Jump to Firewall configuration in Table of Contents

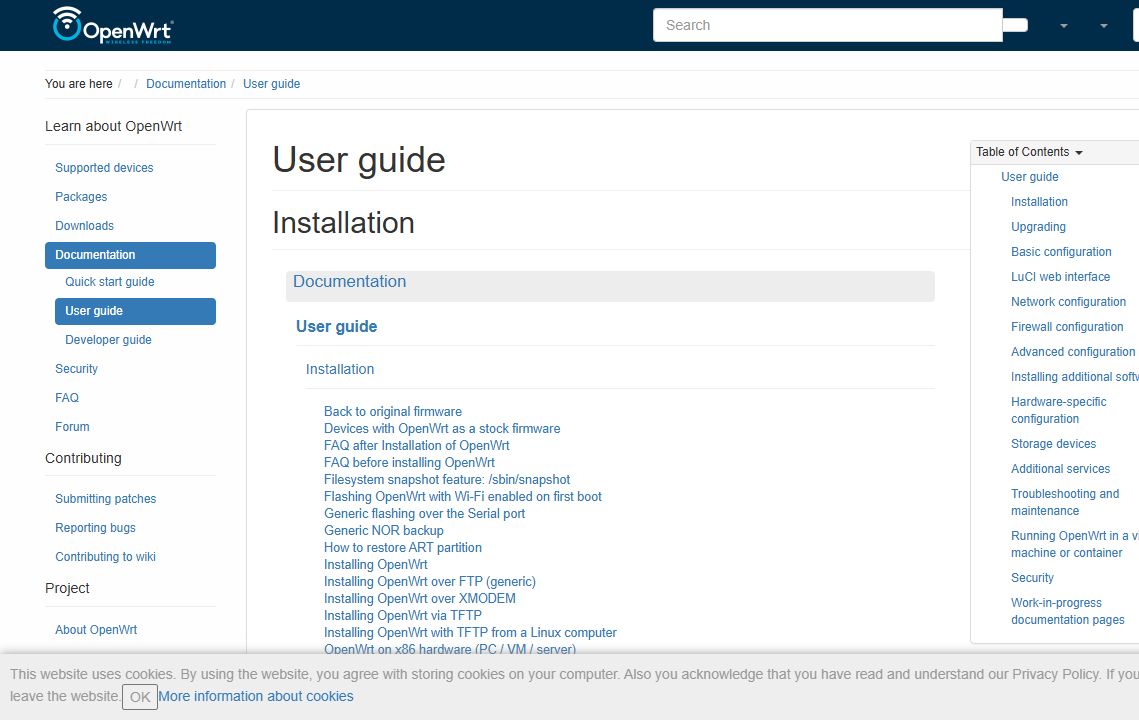pos(1067,327)
